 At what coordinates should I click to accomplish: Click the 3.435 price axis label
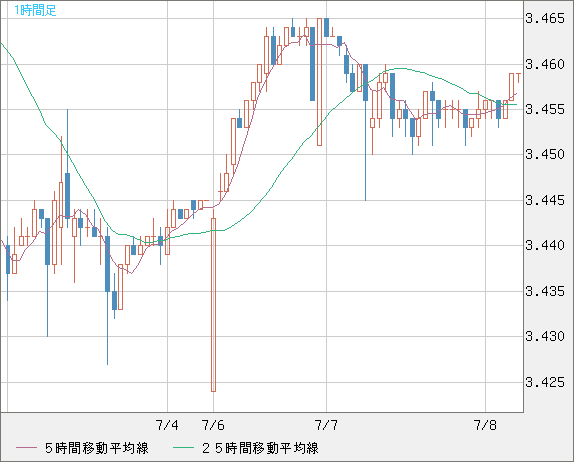click(x=545, y=291)
